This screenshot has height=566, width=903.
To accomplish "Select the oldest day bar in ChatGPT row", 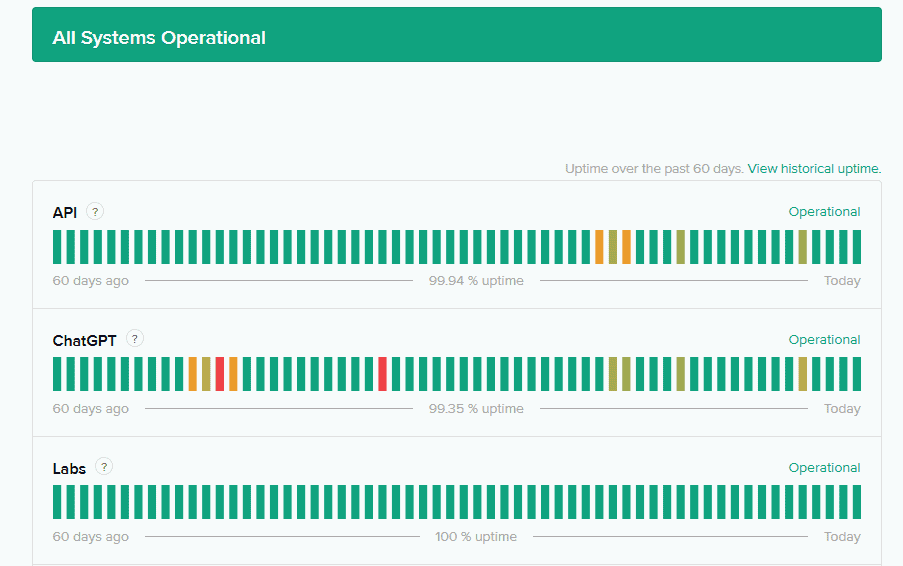I will pyautogui.click(x=57, y=374).
